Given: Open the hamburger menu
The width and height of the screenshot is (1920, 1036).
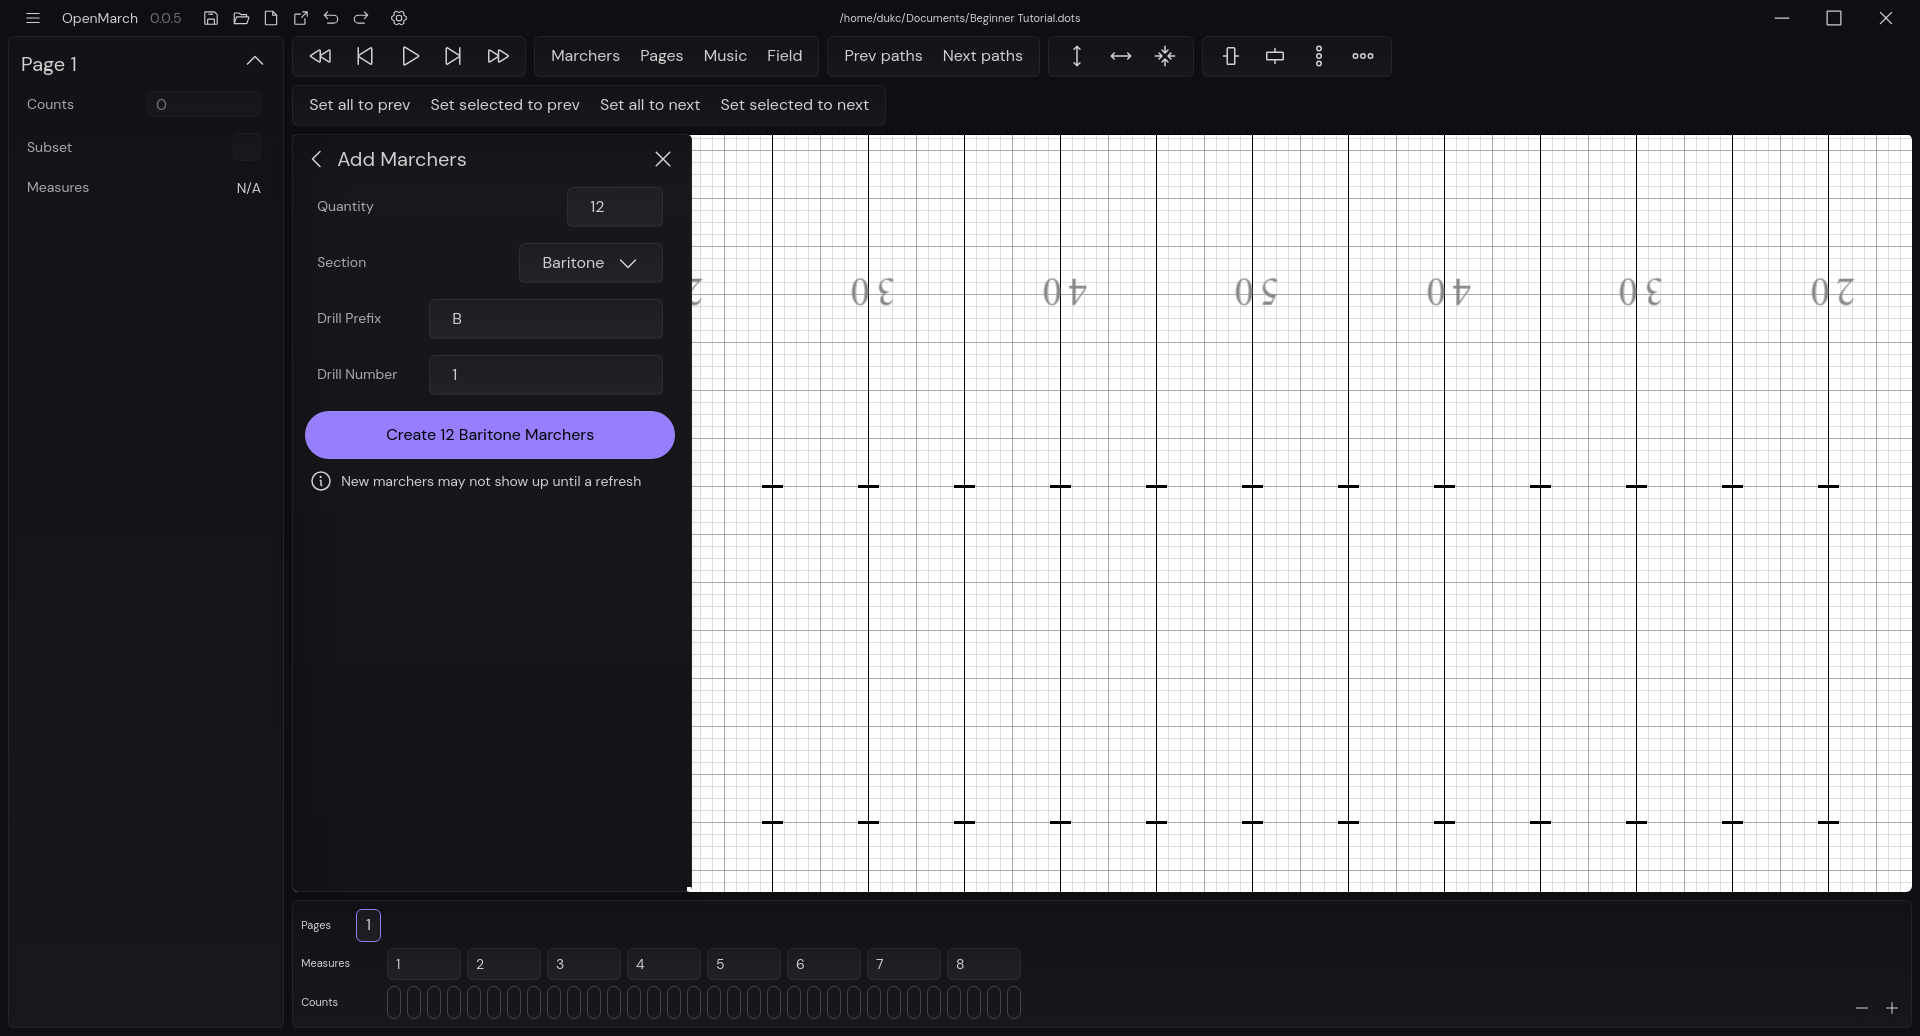Looking at the screenshot, I should coord(33,18).
